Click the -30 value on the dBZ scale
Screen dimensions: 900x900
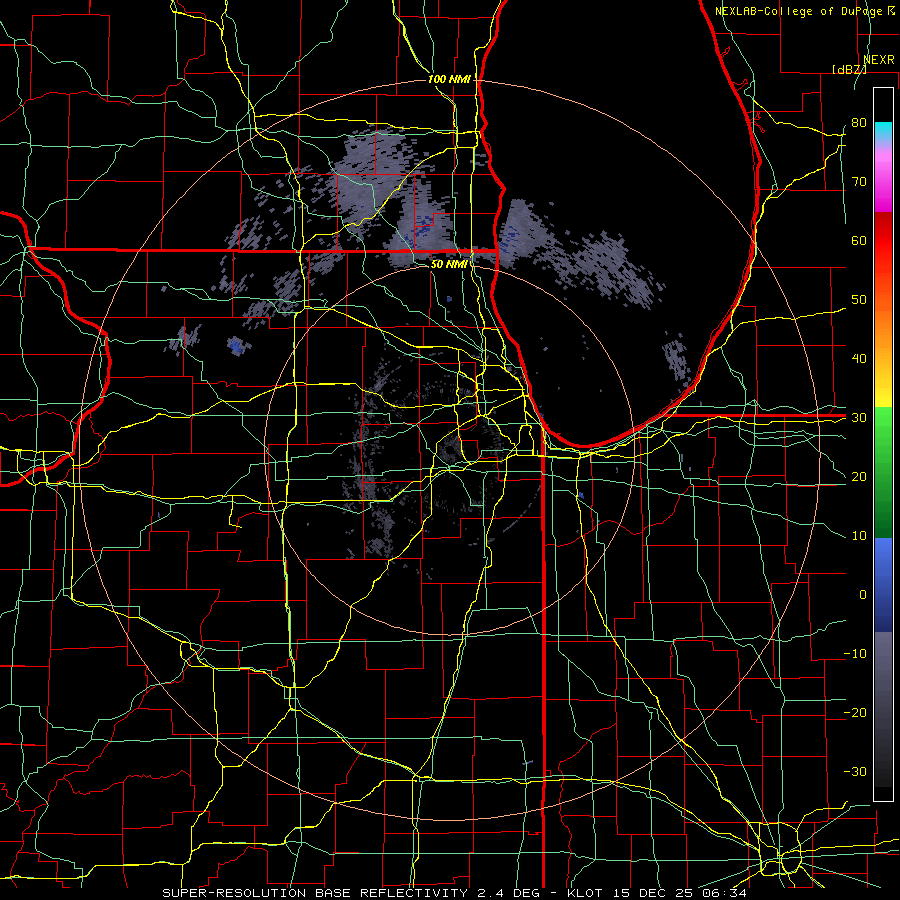[x=855, y=771]
